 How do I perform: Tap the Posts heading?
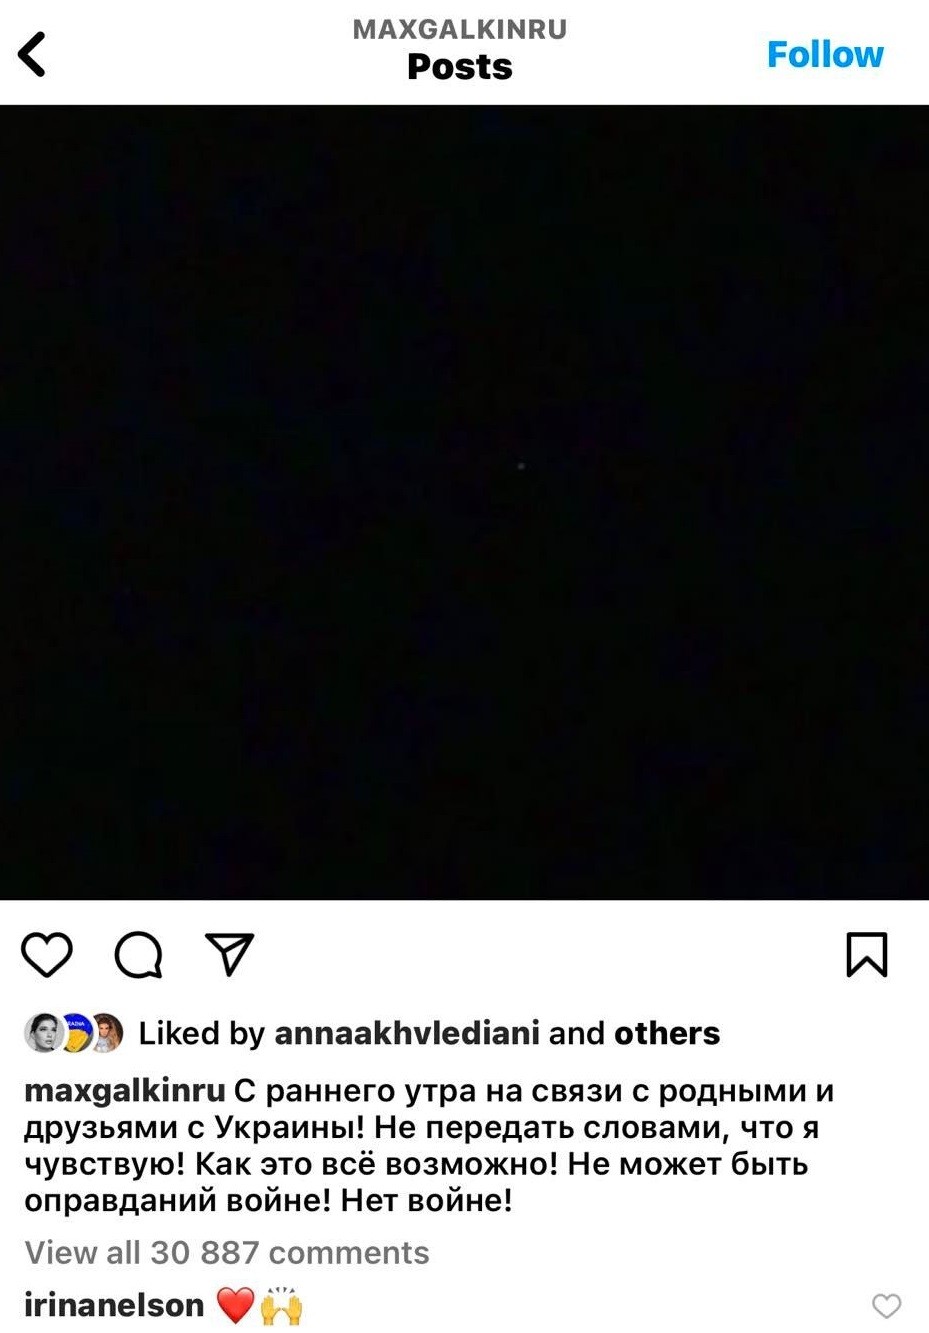[460, 67]
